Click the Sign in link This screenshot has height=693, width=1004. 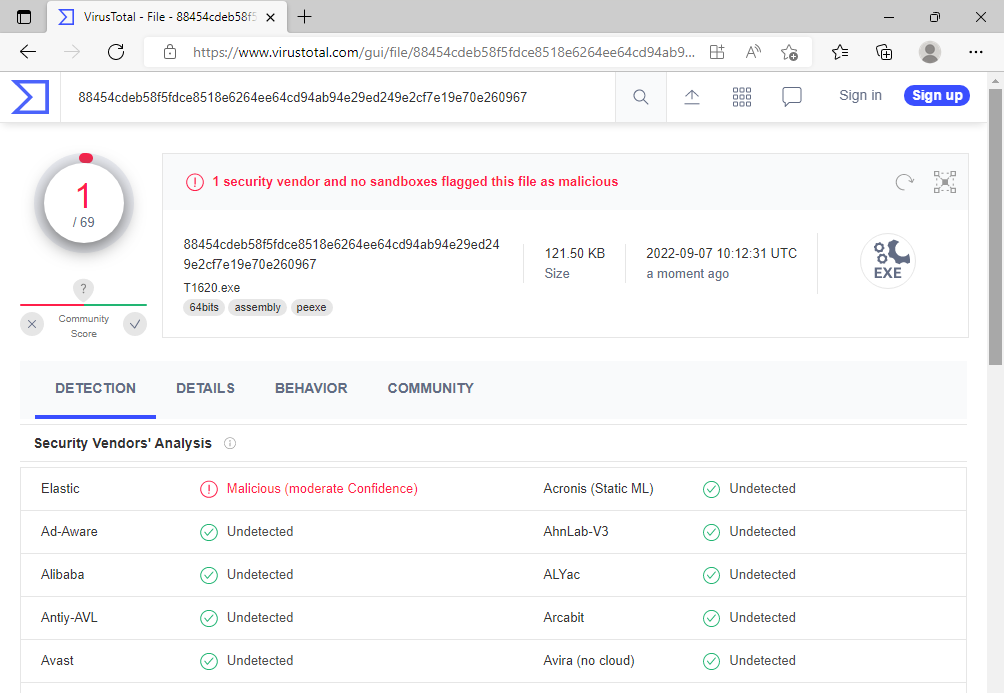(x=860, y=95)
